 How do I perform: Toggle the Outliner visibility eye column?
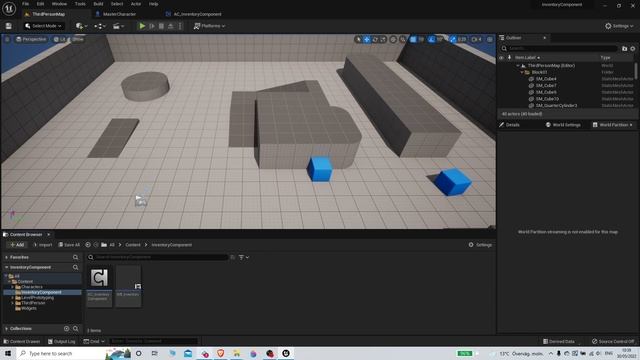coord(502,58)
